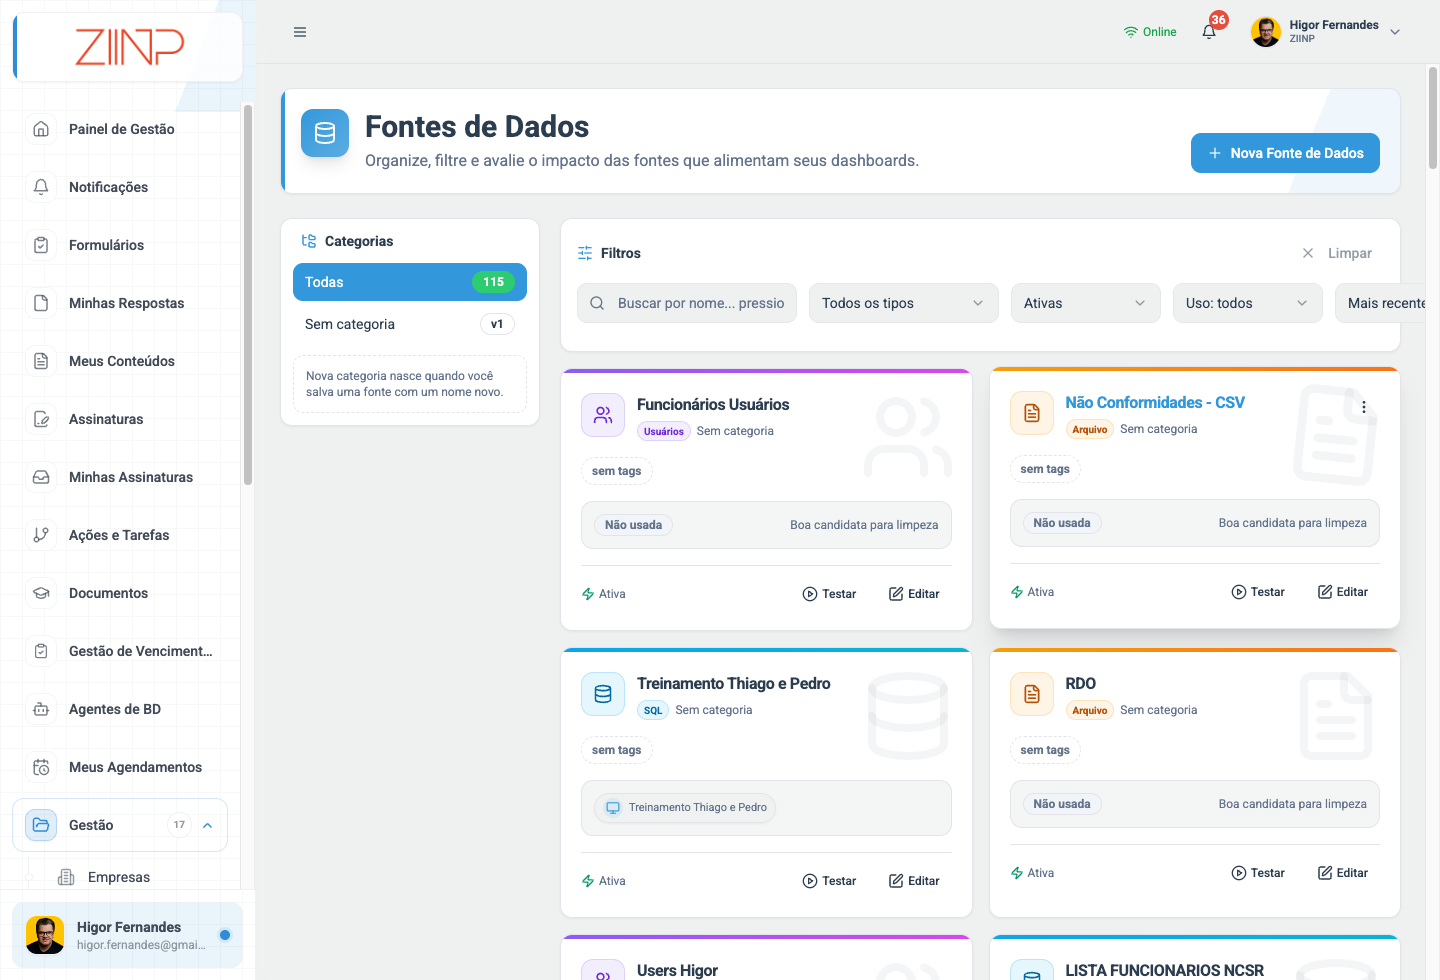Expand the Higor Fernandes user menu chevron
The image size is (1440, 980).
coord(1395,32)
